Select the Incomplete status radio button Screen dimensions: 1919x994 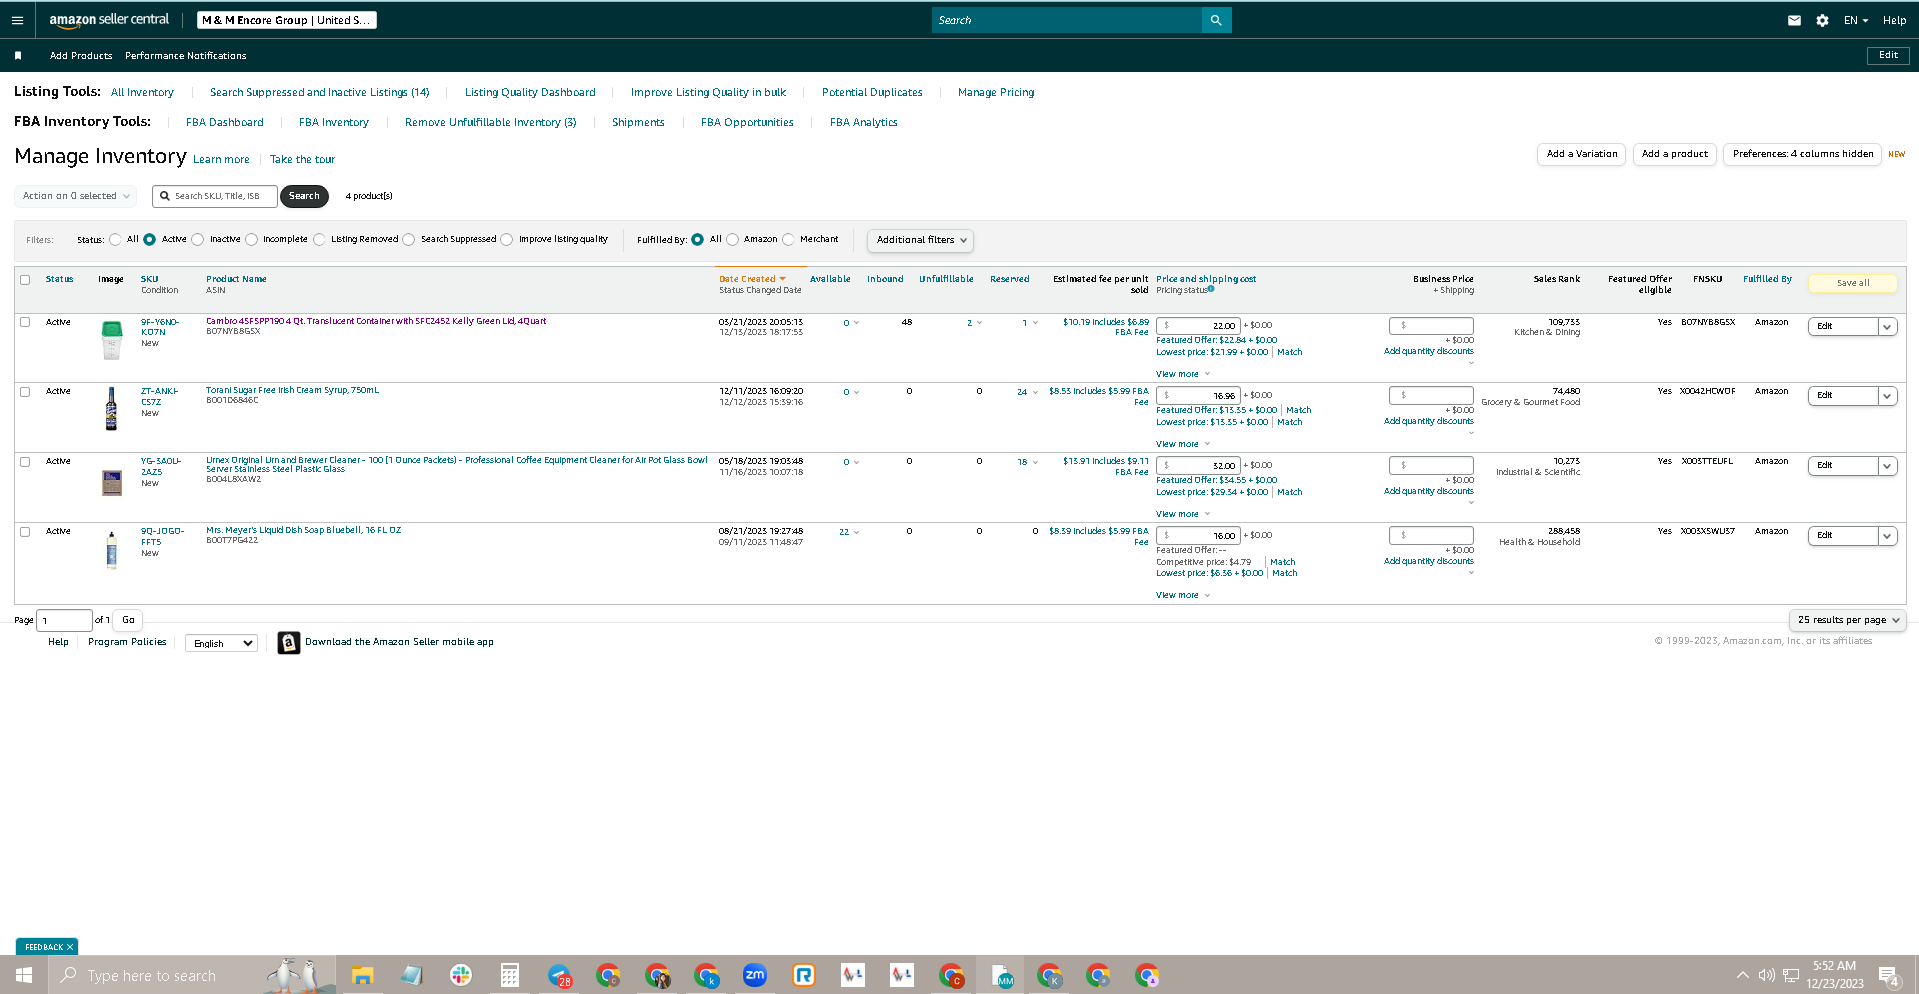pyautogui.click(x=252, y=240)
